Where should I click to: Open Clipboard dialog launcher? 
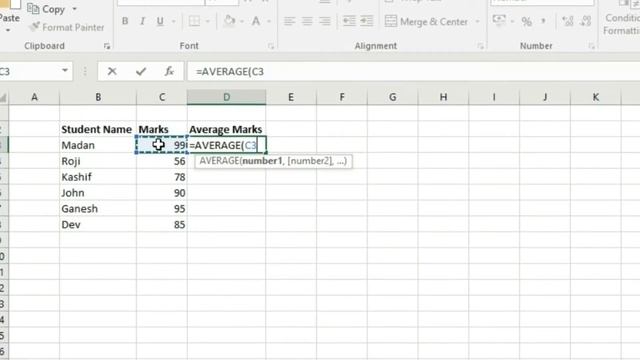click(107, 46)
